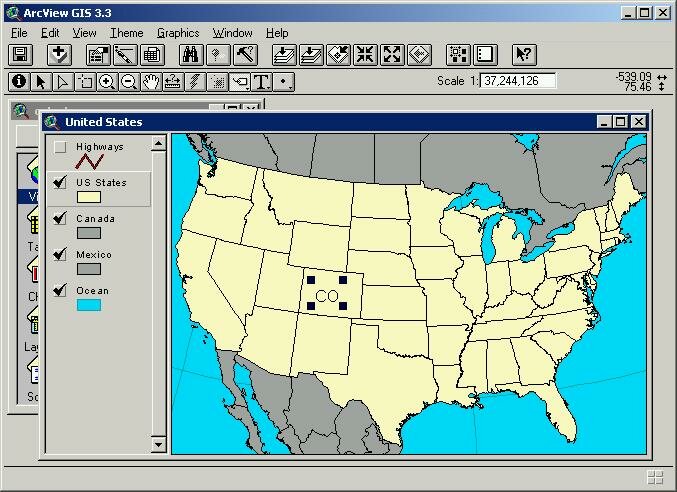
Task: Click the outward arrows Zoom Out button
Action: point(392,55)
